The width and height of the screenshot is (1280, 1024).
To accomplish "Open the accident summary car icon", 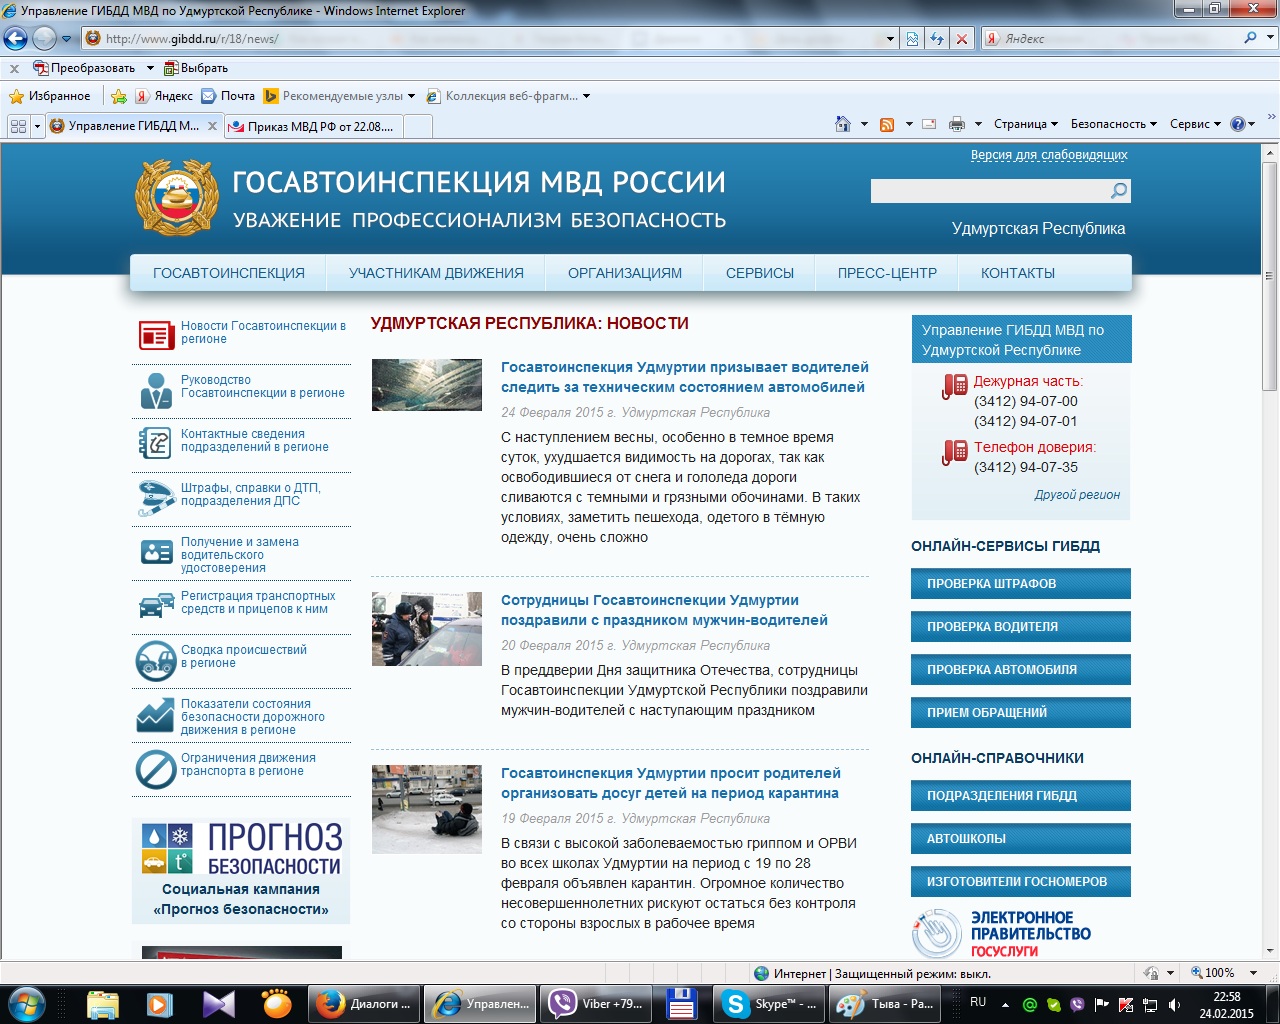I will 156,661.
